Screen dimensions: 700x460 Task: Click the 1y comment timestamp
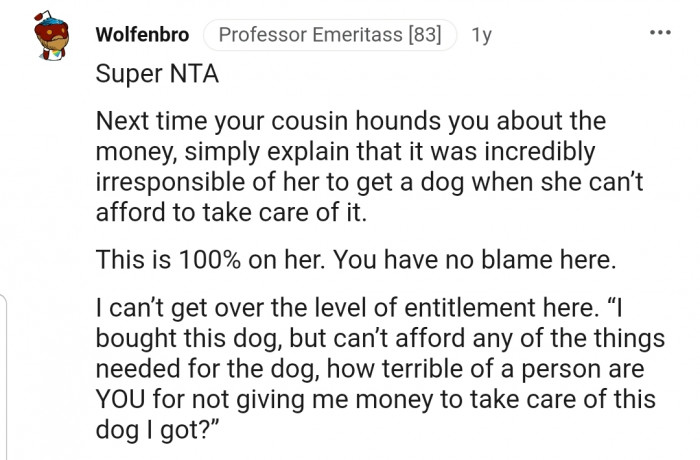click(x=481, y=35)
